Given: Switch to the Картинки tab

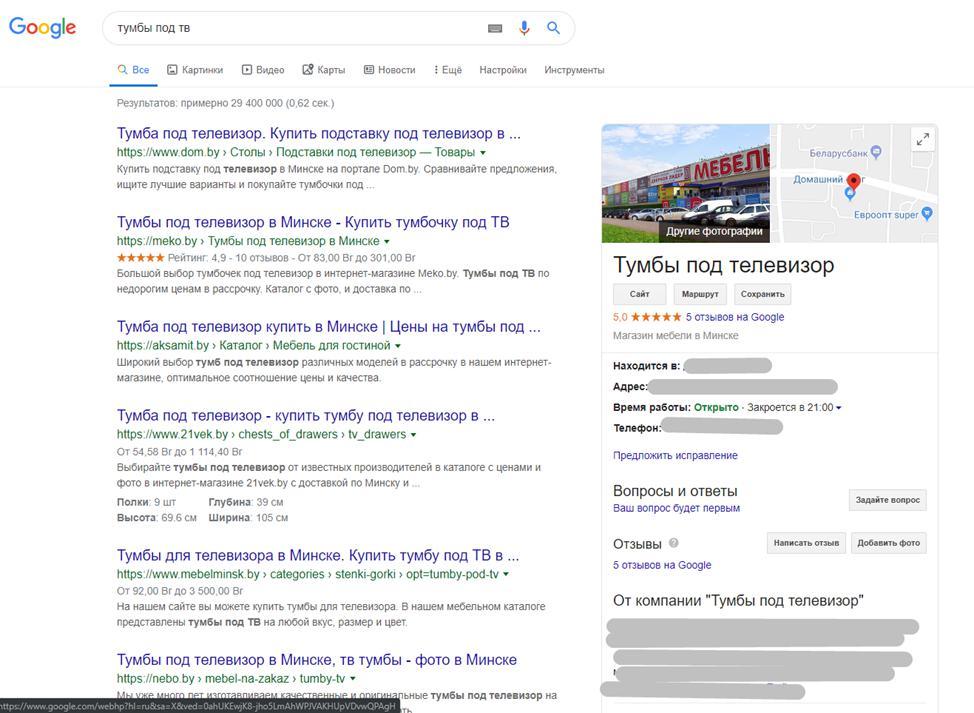Looking at the screenshot, I should click(195, 70).
